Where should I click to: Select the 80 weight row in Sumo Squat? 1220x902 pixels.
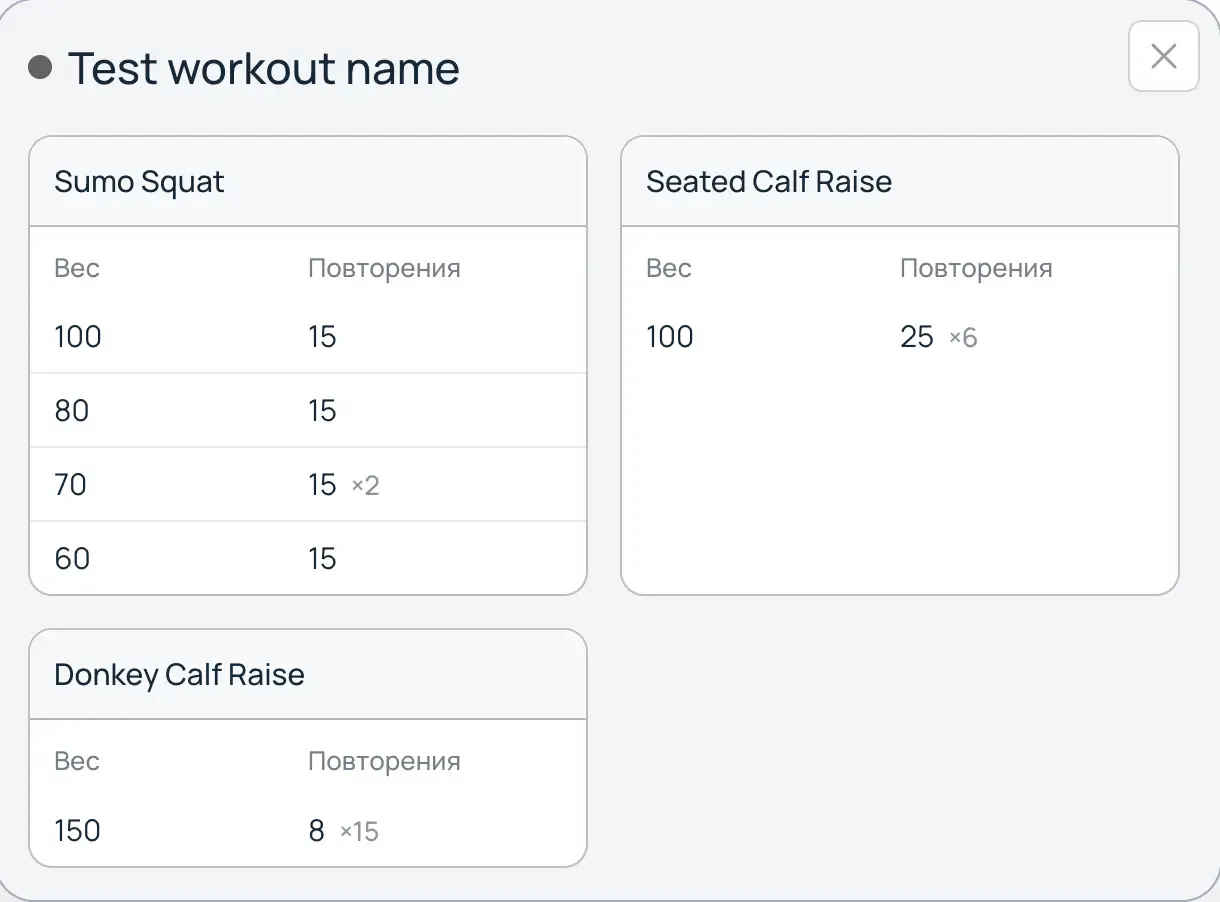point(71,411)
